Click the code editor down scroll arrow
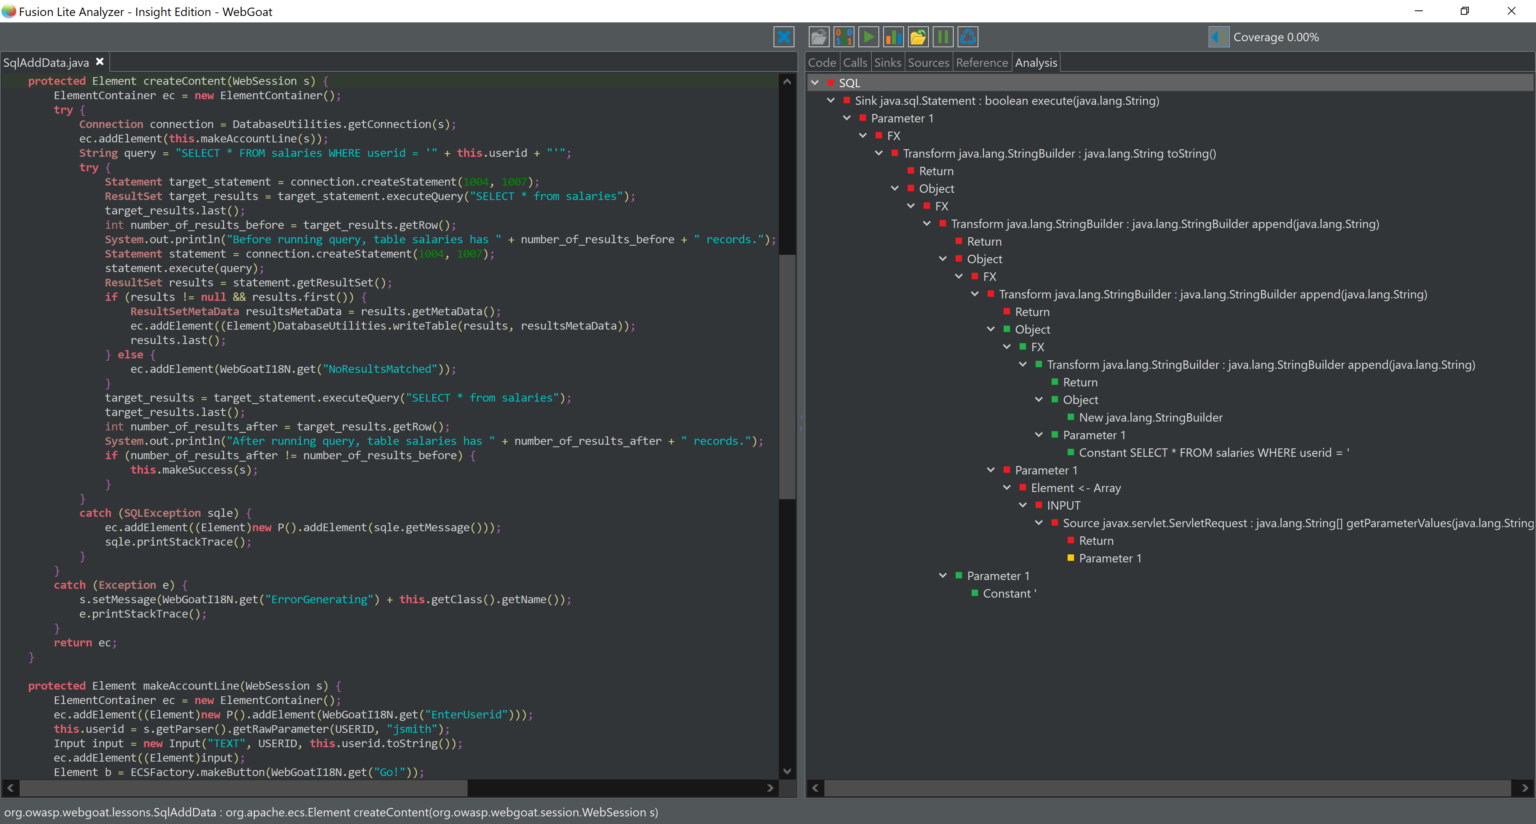The image size is (1536, 824). pyautogui.click(x=787, y=771)
